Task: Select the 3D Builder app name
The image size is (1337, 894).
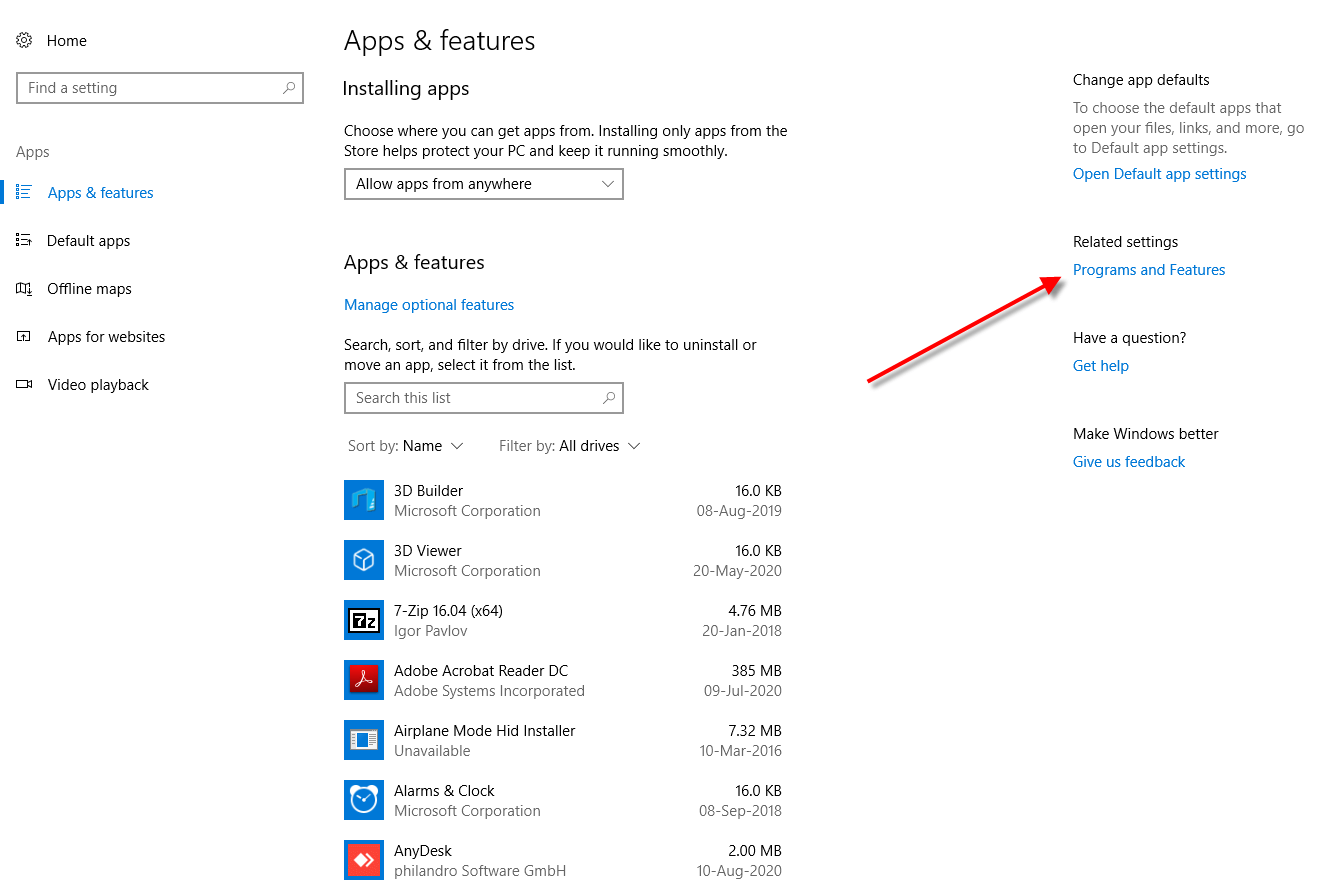Action: (x=428, y=491)
